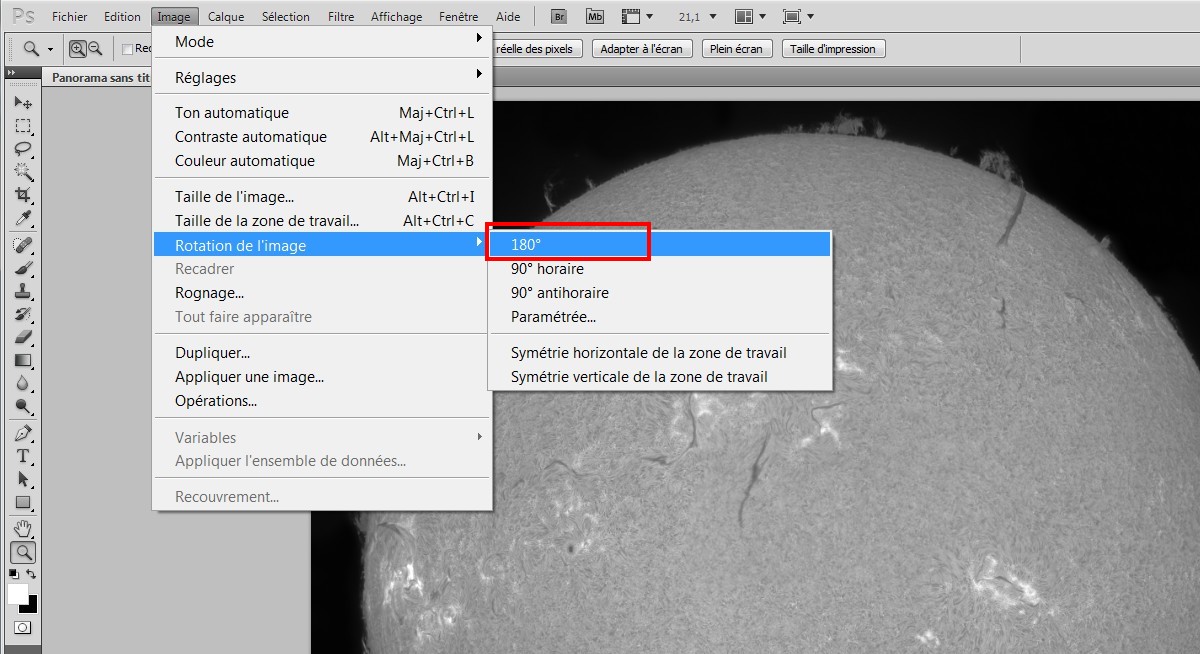The image size is (1200, 654).
Task: Select the Lasso tool
Action: 23,149
